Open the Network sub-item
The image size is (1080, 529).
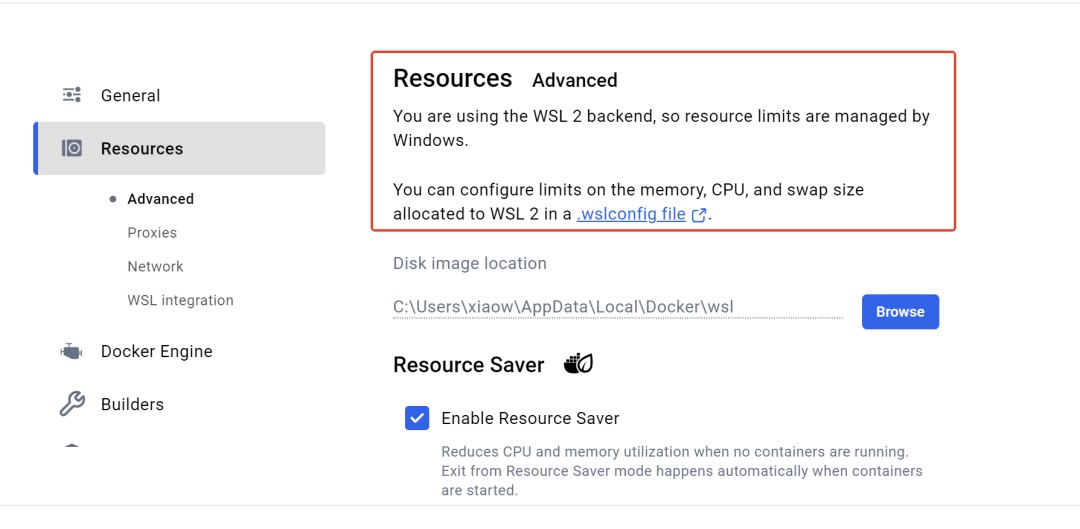pos(156,267)
